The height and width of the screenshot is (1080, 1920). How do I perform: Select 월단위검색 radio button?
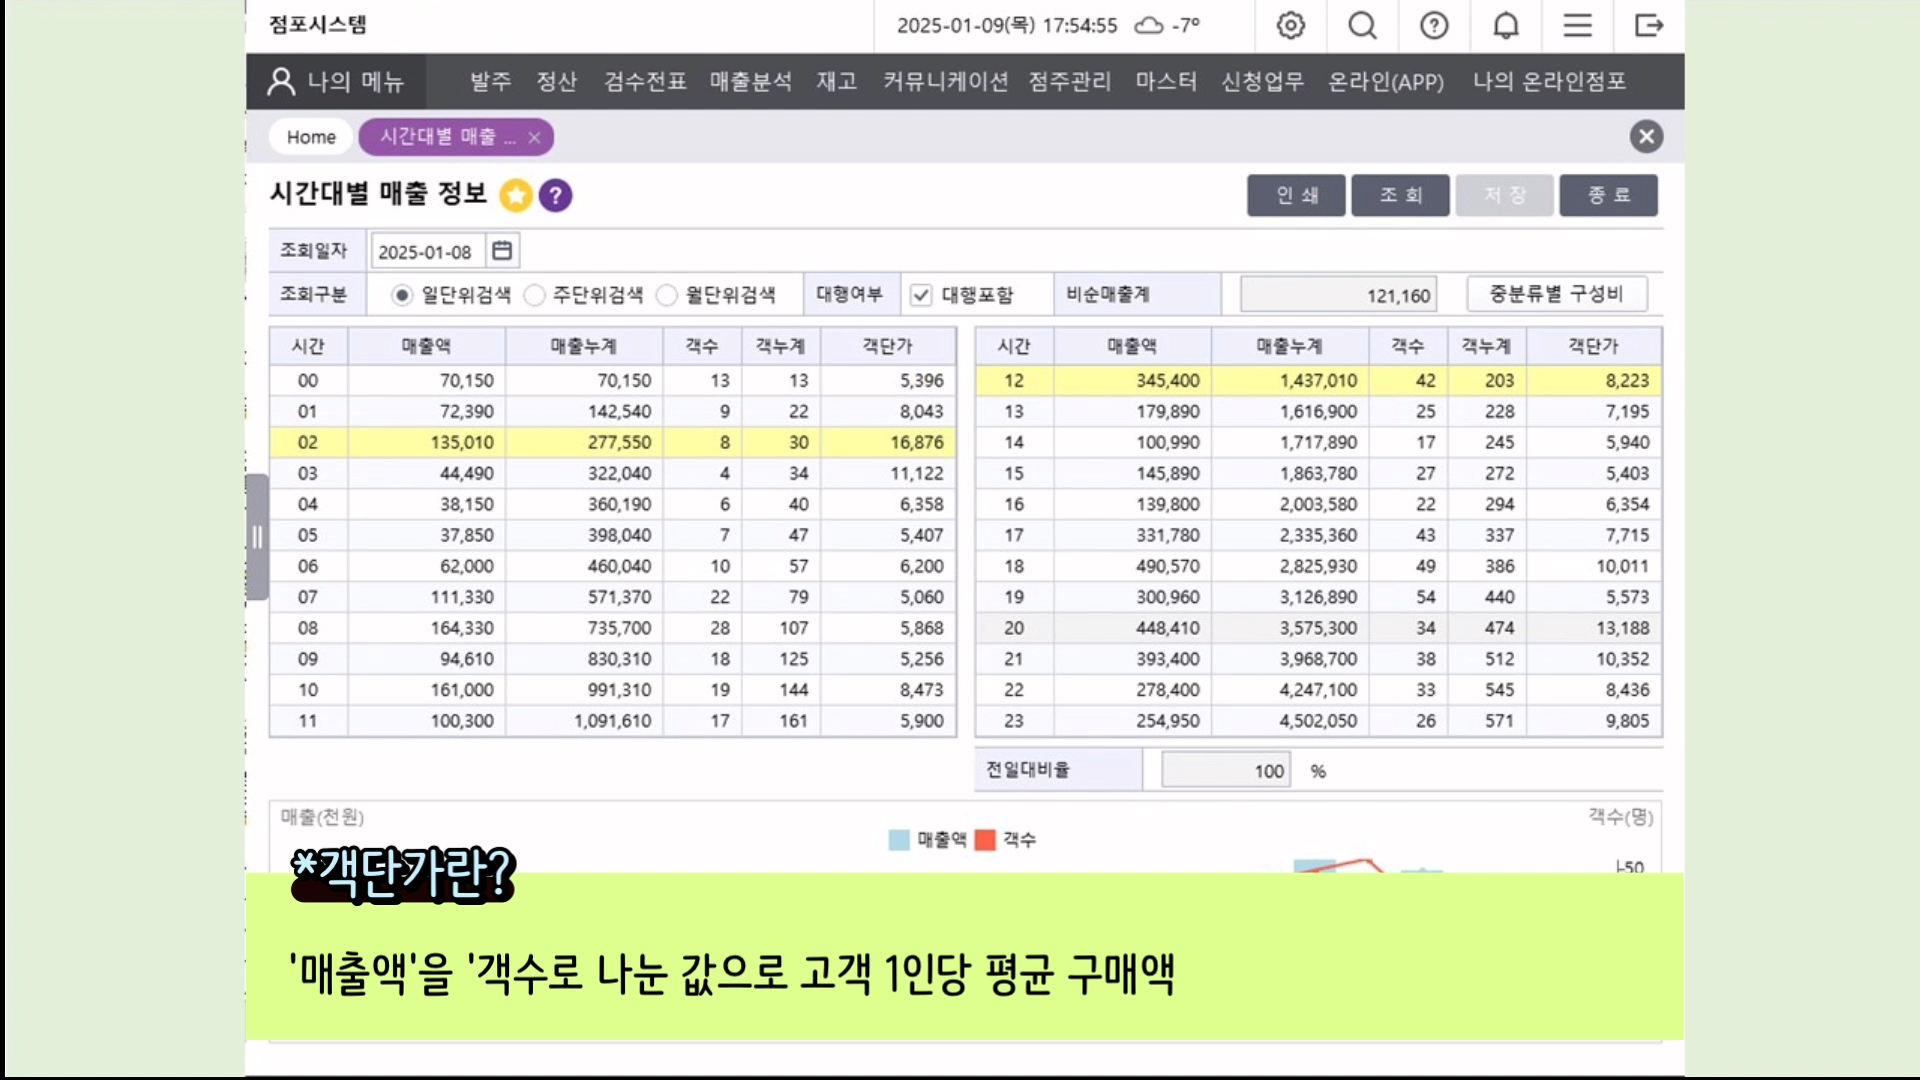coord(666,295)
